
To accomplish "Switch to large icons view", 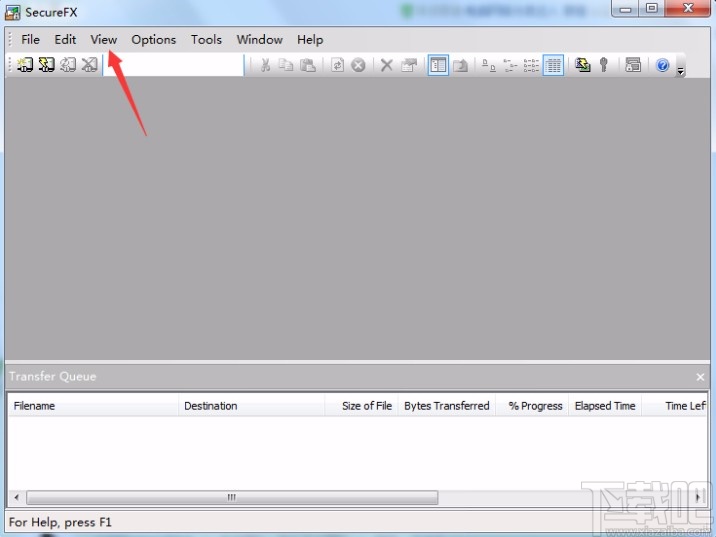I will click(x=489, y=65).
